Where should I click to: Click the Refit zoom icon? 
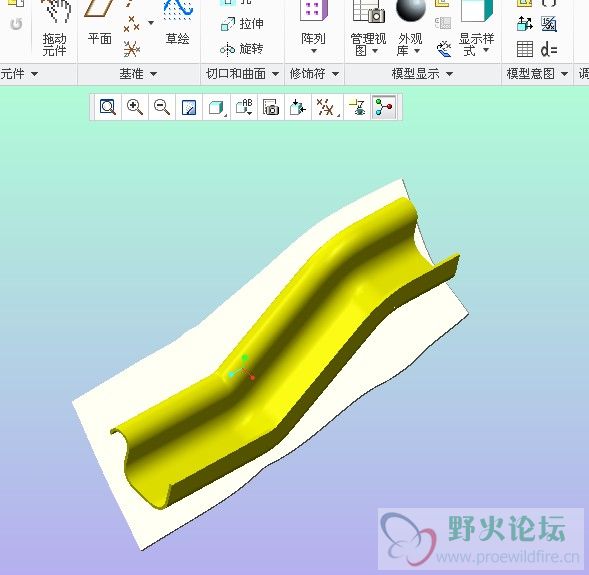[108, 107]
